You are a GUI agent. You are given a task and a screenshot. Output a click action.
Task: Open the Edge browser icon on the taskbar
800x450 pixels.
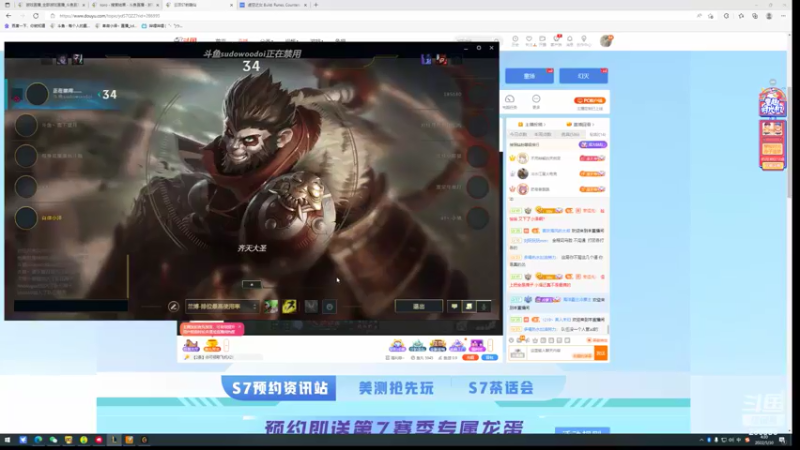tap(38, 440)
